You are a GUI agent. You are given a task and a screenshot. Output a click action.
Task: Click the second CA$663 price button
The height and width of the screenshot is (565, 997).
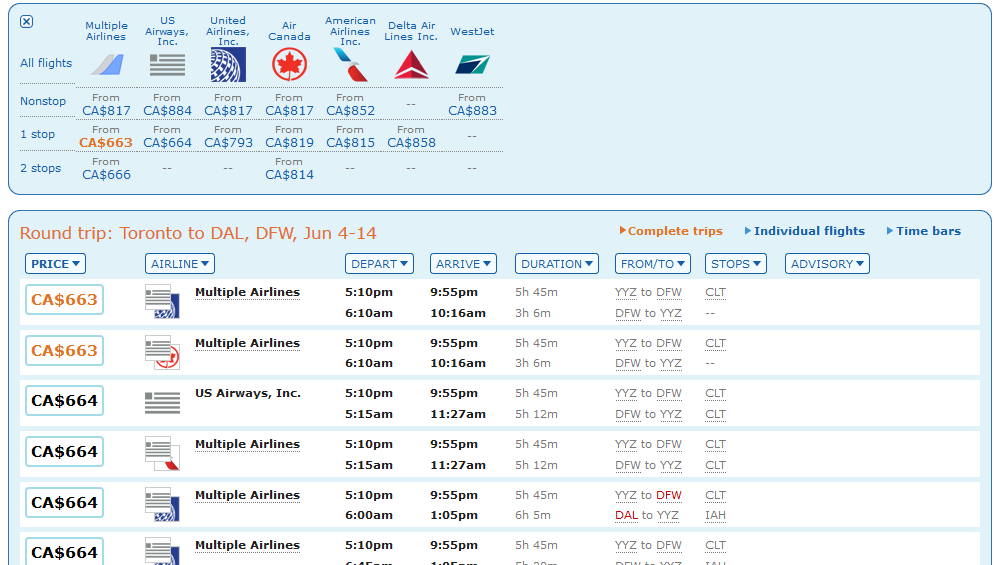64,350
